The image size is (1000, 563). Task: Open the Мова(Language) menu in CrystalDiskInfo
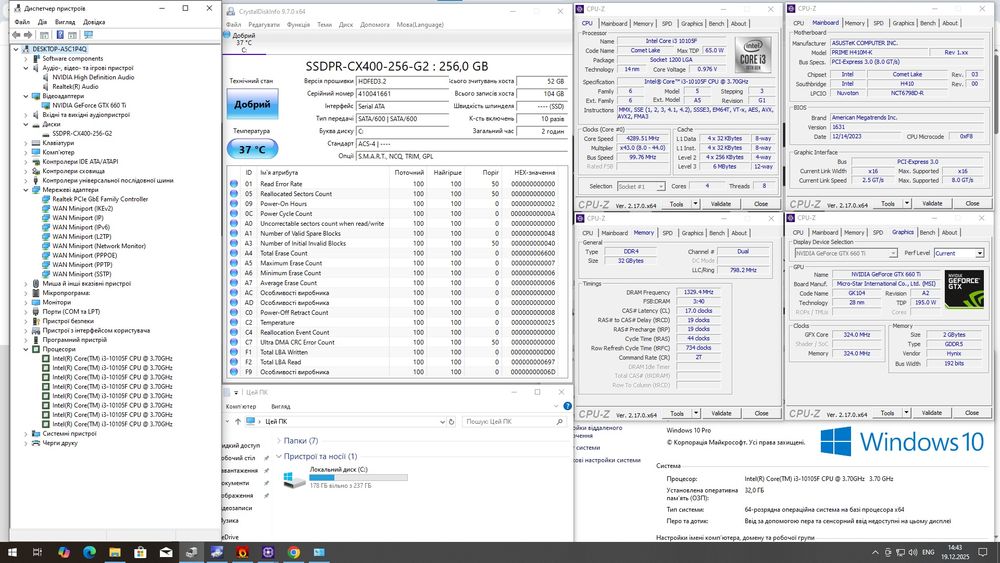tap(420, 24)
